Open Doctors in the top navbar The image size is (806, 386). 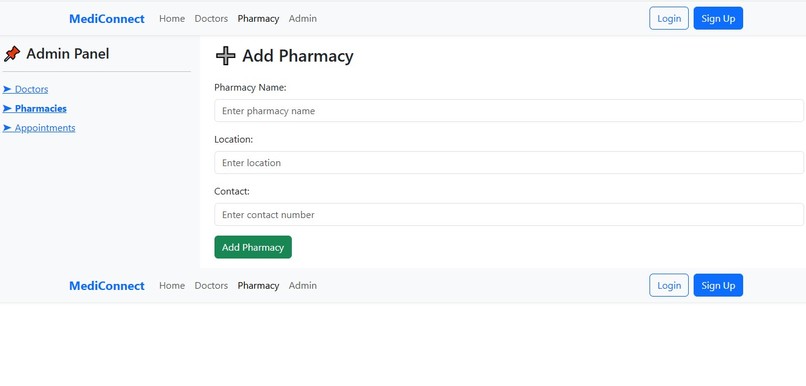[x=211, y=19]
